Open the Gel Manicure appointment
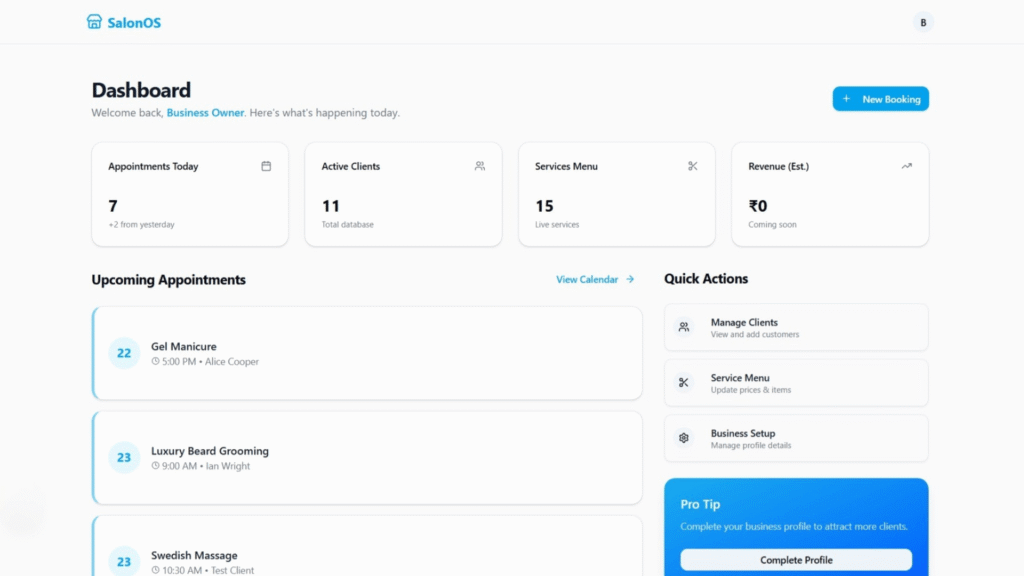The width and height of the screenshot is (1024, 576). pyautogui.click(x=367, y=353)
